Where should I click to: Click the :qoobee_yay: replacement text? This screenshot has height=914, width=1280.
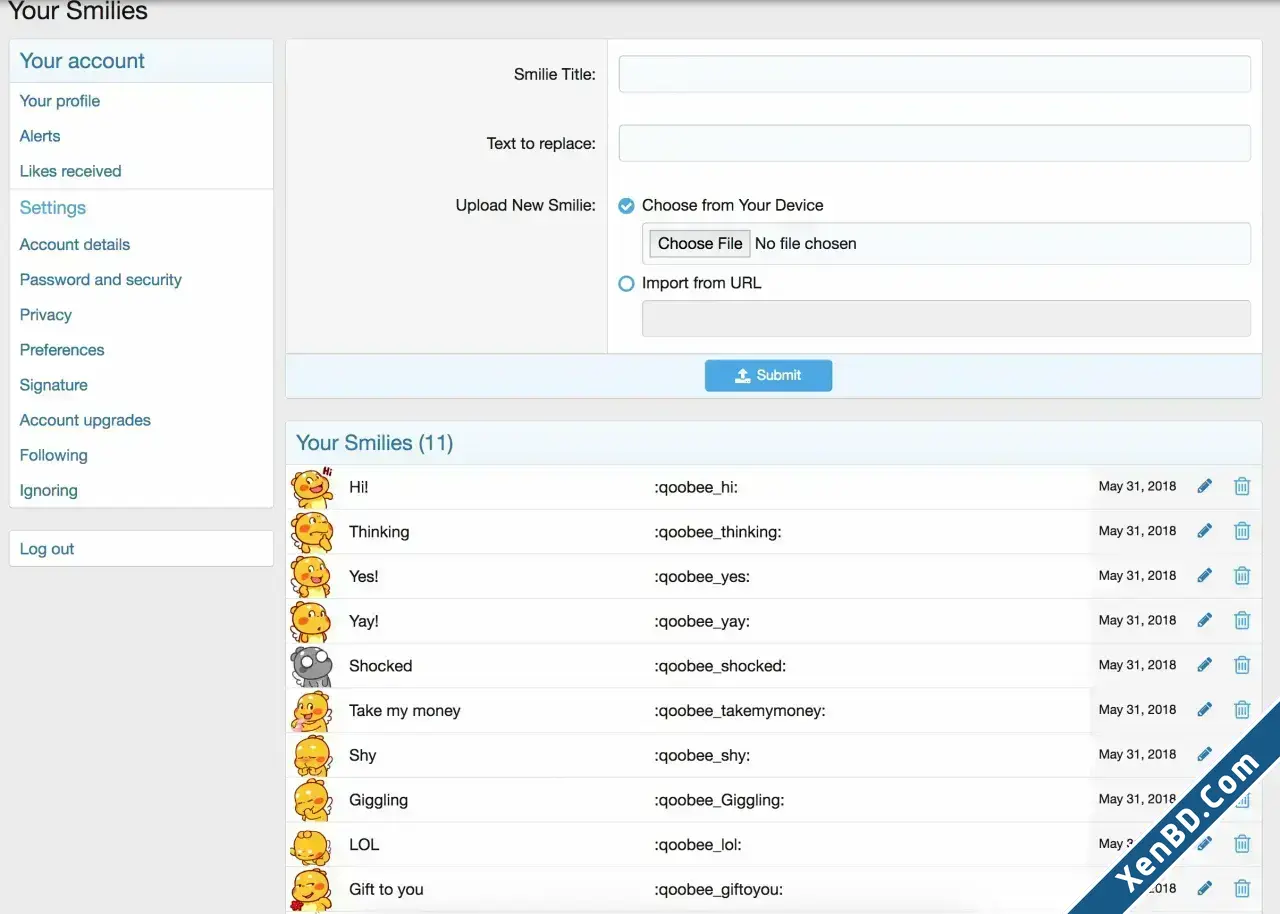point(702,621)
